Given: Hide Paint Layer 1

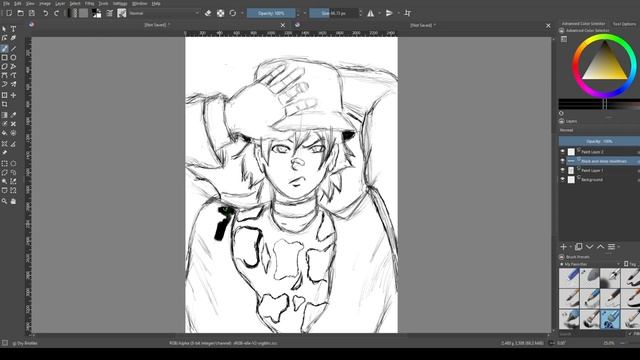Looking at the screenshot, I should pos(562,170).
